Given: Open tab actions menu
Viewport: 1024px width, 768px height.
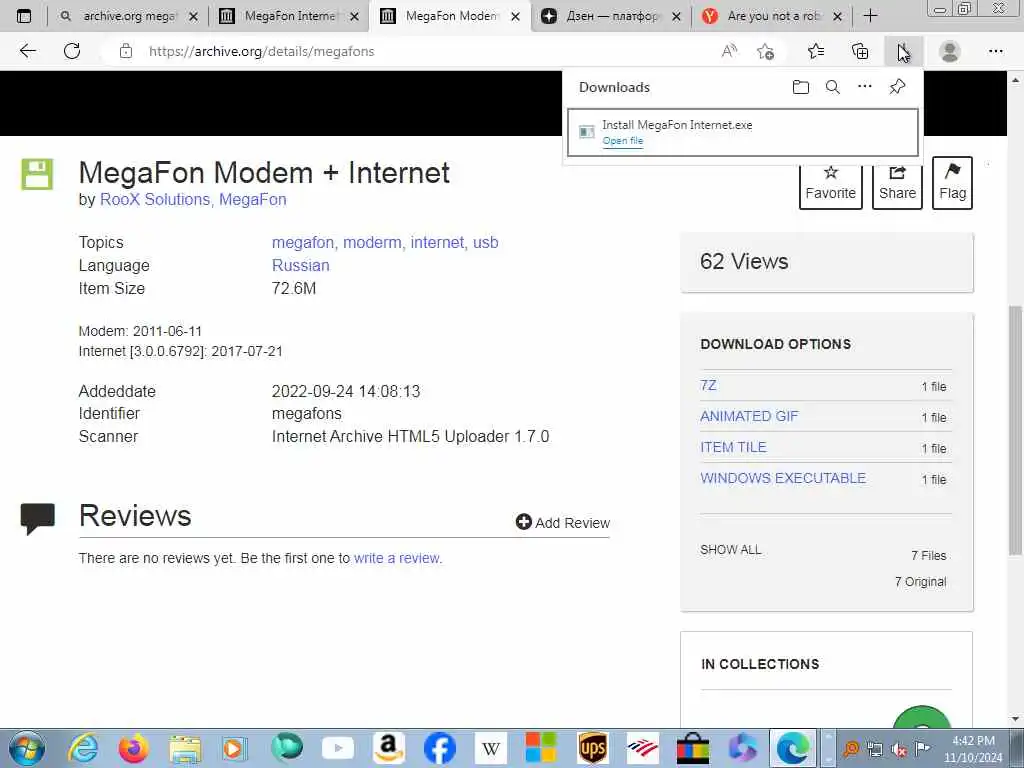Looking at the screenshot, I should (x=24, y=16).
